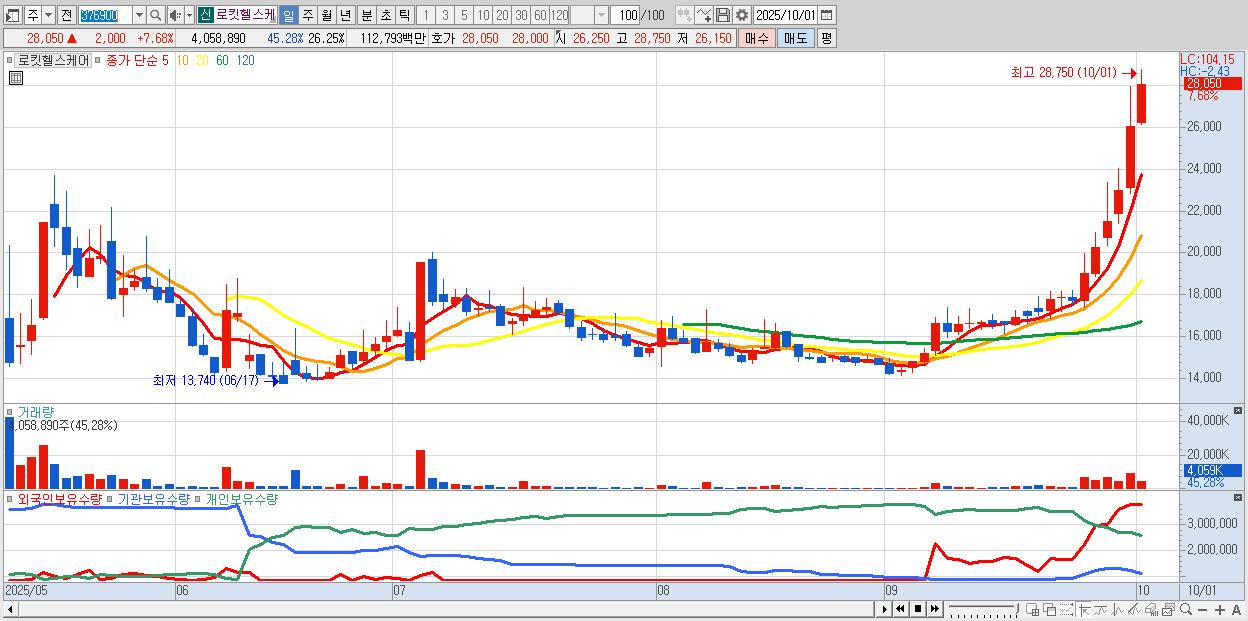Click the plus zoom-in icon in bottom toolbar

[1220, 609]
